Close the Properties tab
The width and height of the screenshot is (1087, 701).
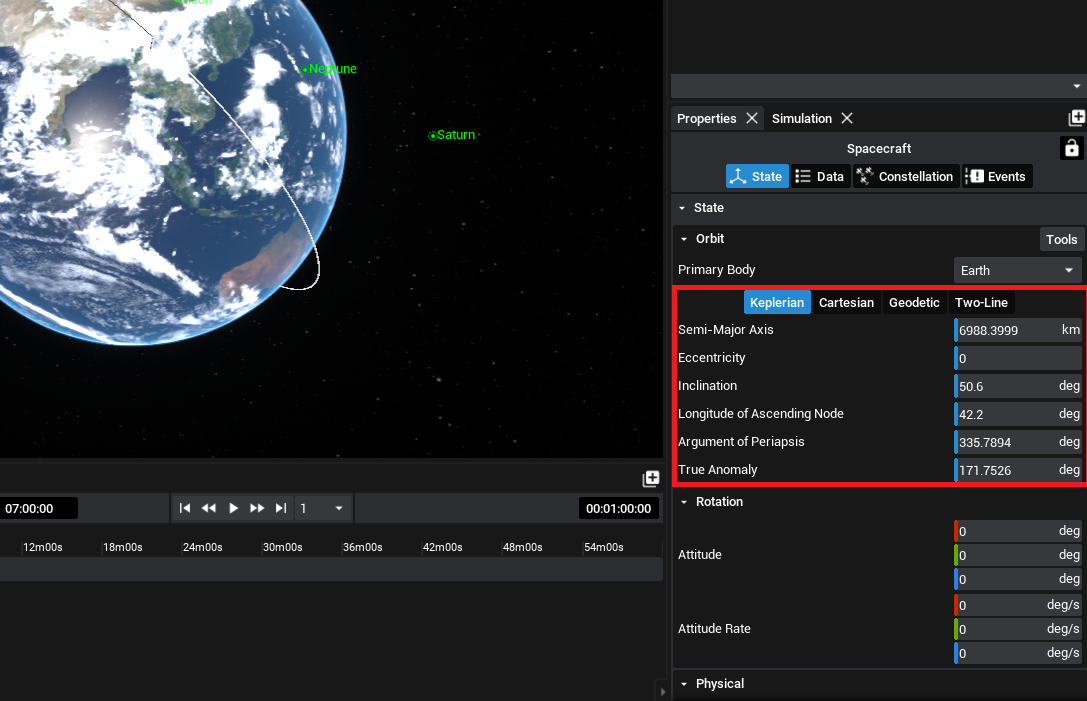click(751, 118)
